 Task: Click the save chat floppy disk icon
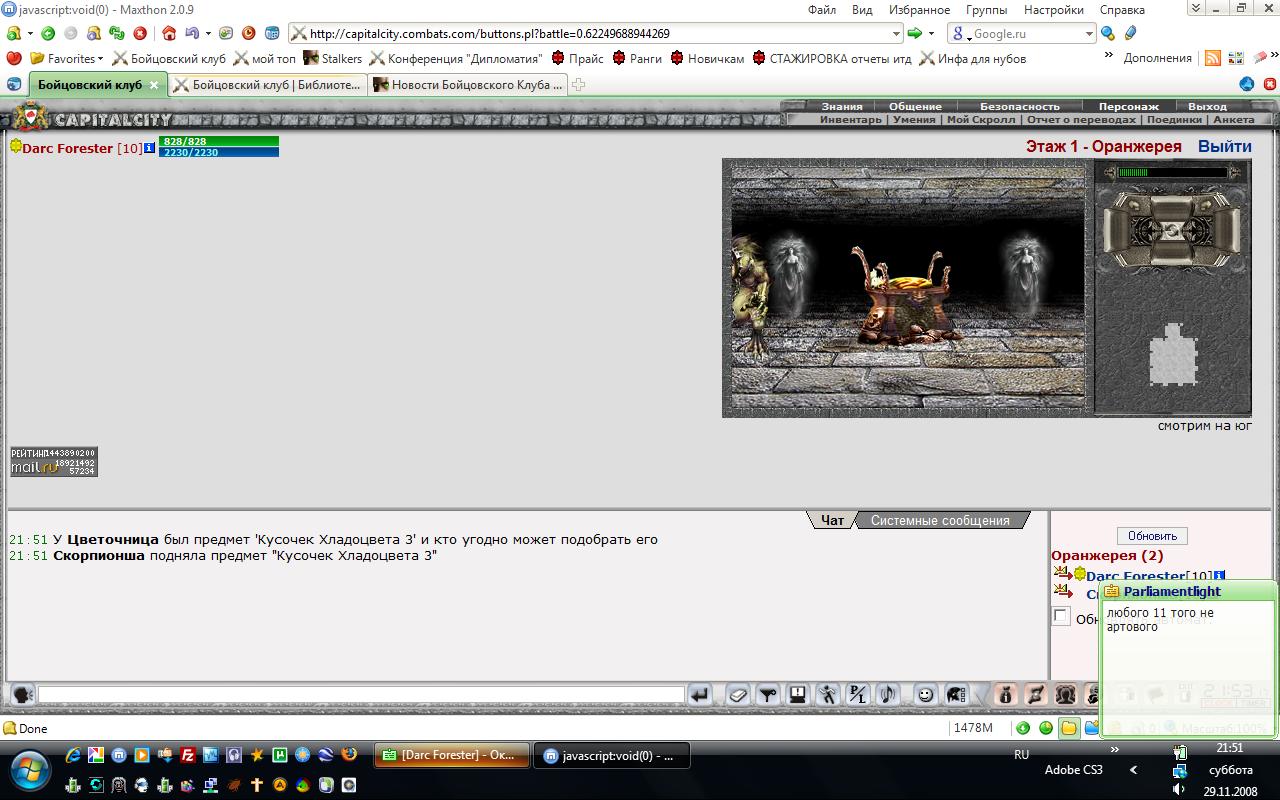point(798,694)
